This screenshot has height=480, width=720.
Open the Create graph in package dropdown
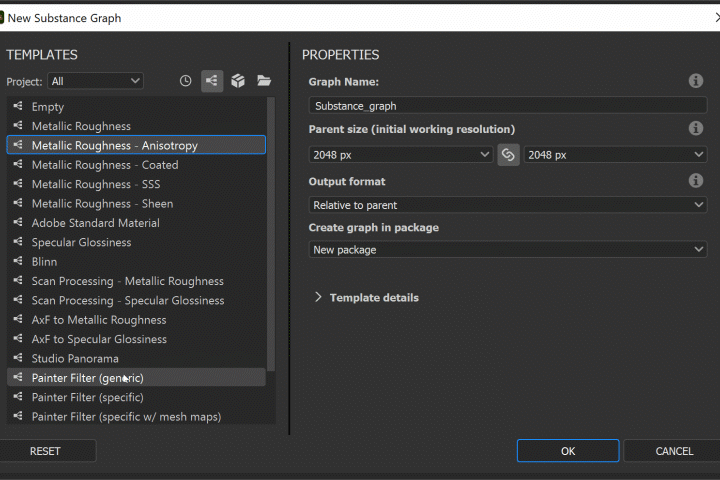tap(508, 249)
